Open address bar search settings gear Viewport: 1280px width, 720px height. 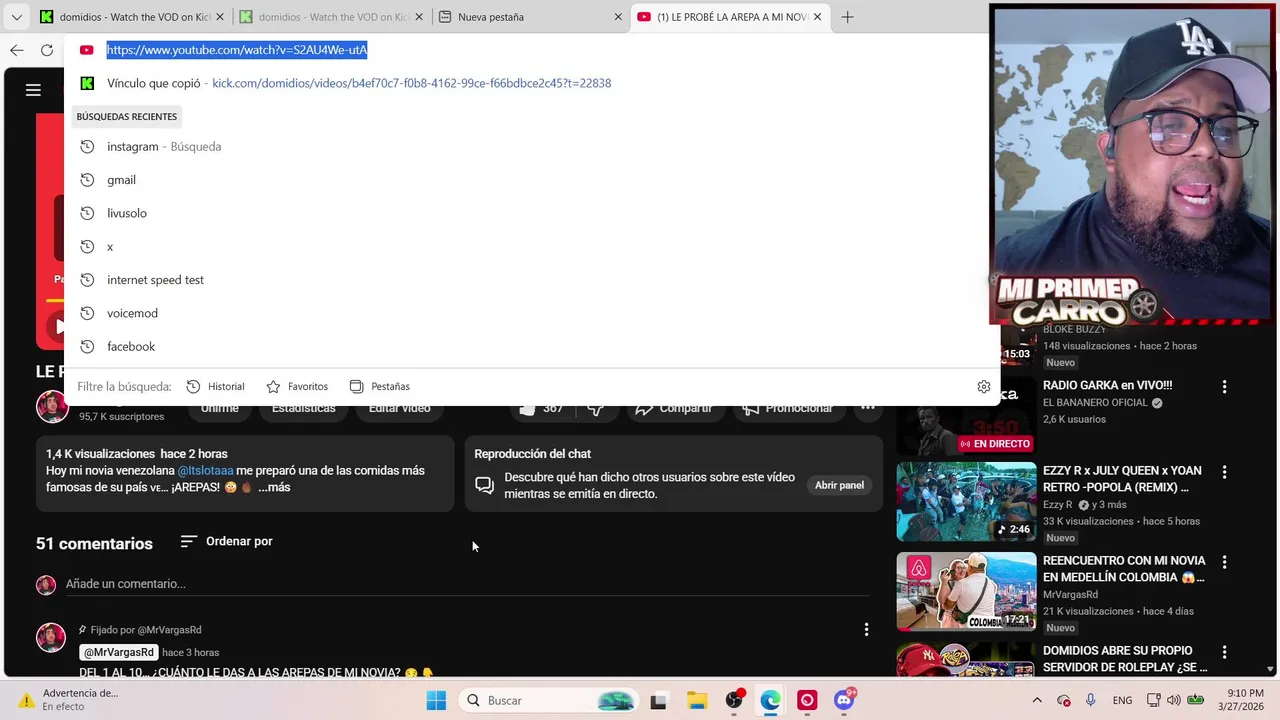pos(984,387)
